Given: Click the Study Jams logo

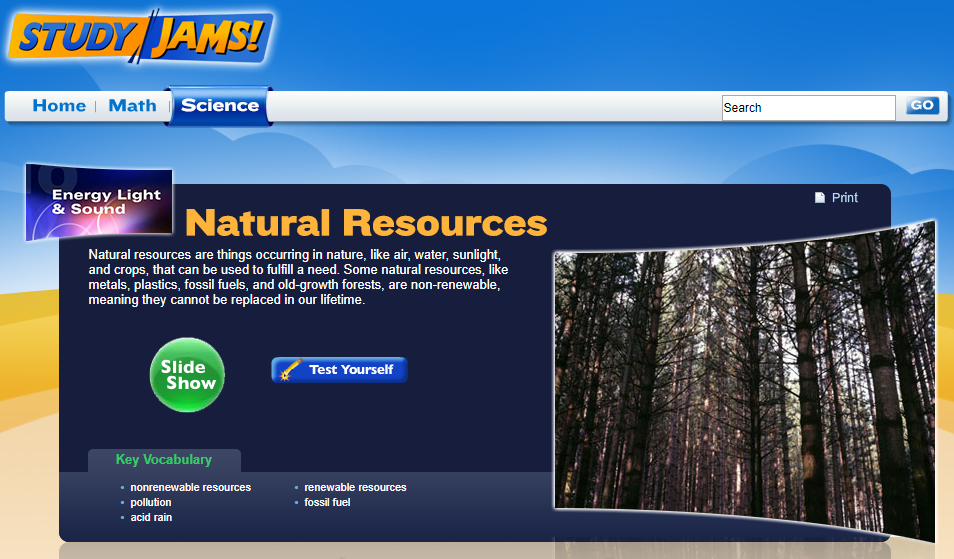Looking at the screenshot, I should pyautogui.click(x=141, y=36).
